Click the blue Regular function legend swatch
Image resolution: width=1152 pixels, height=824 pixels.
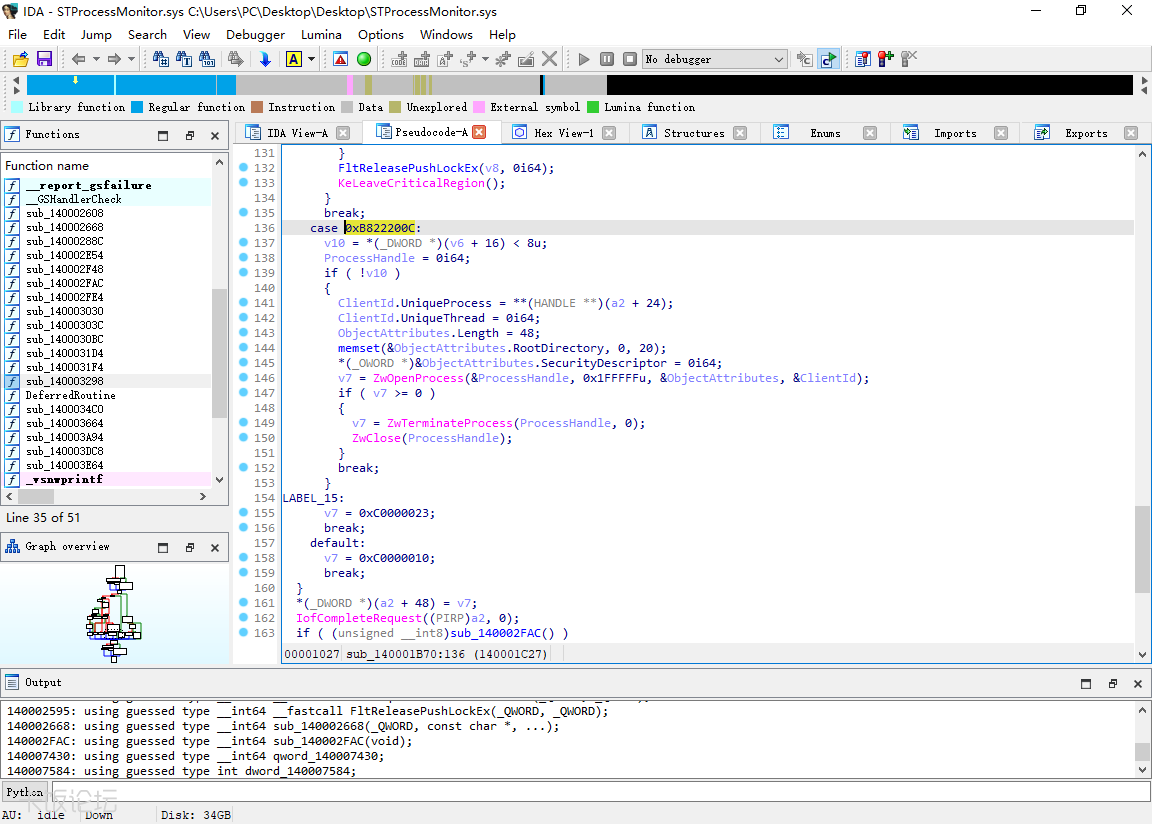click(138, 107)
